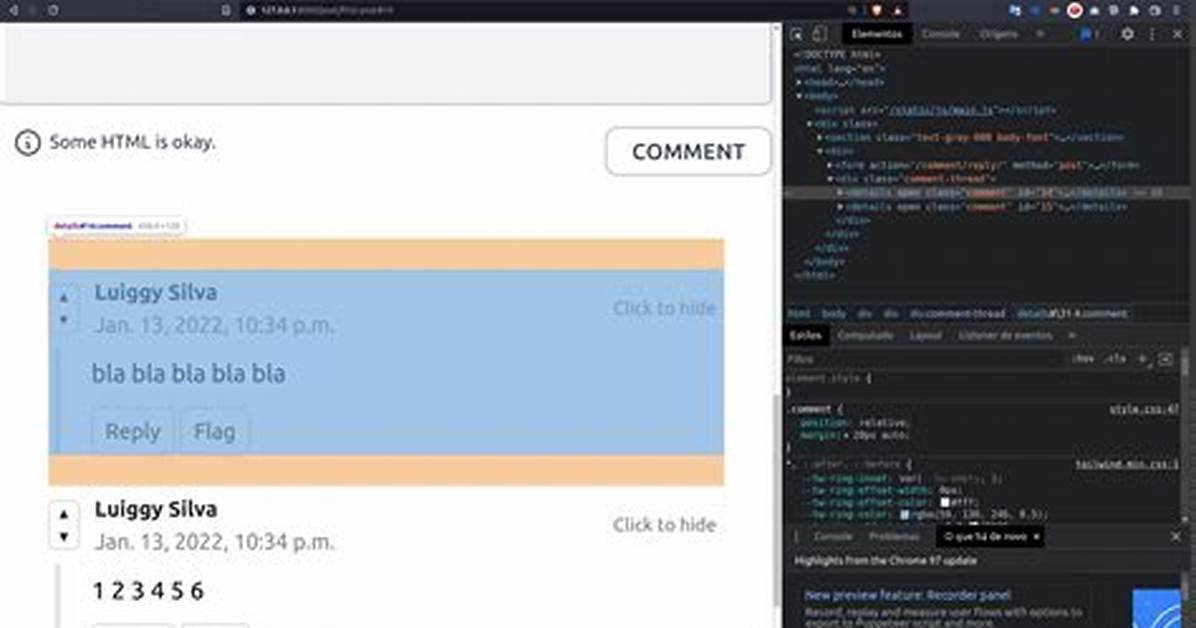Image resolution: width=1196 pixels, height=628 pixels.
Task: Expand the form comment/reply node
Action: pyautogui.click(x=831, y=165)
